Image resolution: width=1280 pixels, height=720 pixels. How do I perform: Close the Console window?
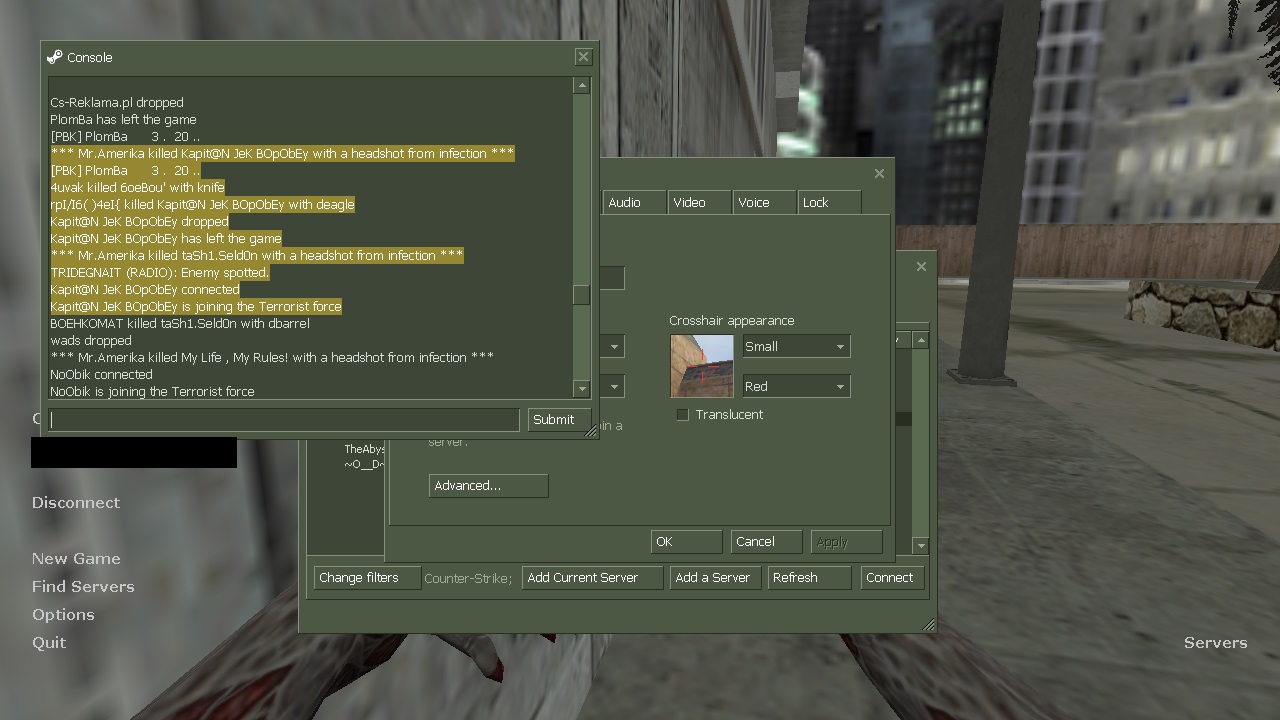[x=583, y=57]
